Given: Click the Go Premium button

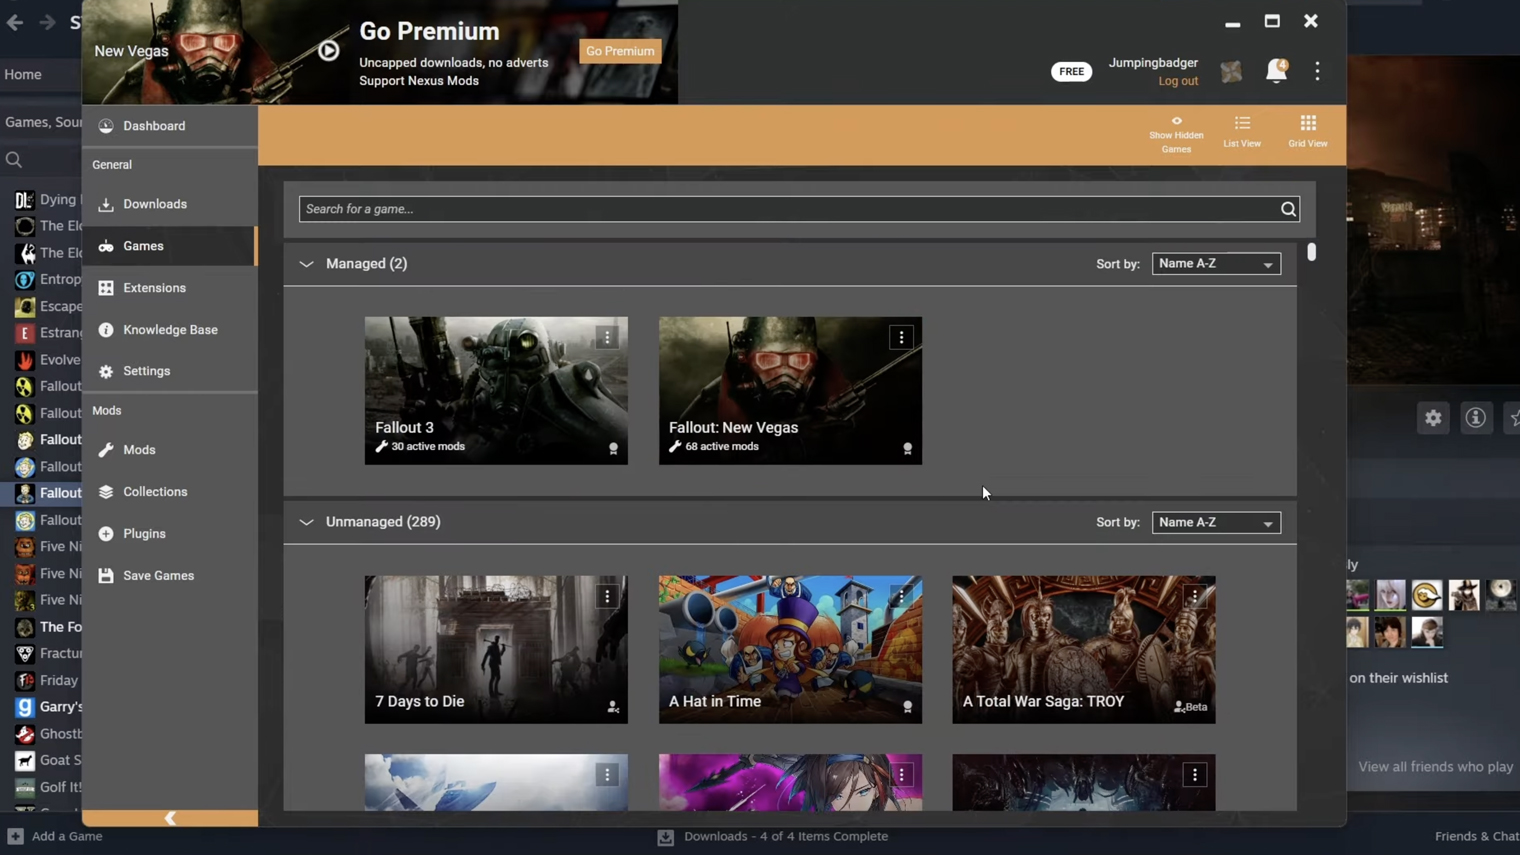Looking at the screenshot, I should click(x=620, y=51).
